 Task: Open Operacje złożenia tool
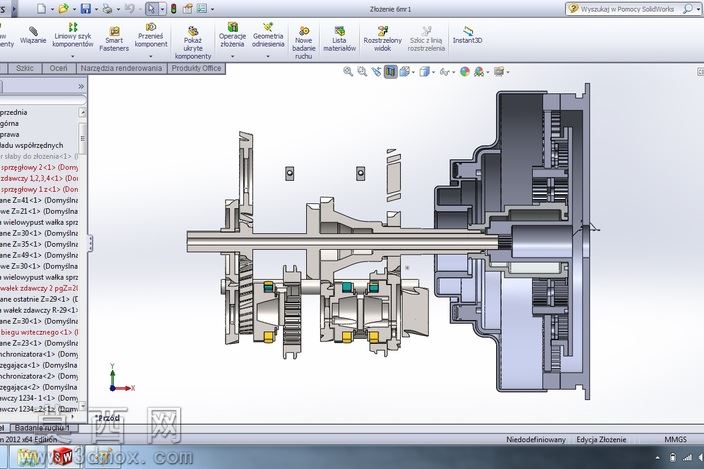point(232,35)
